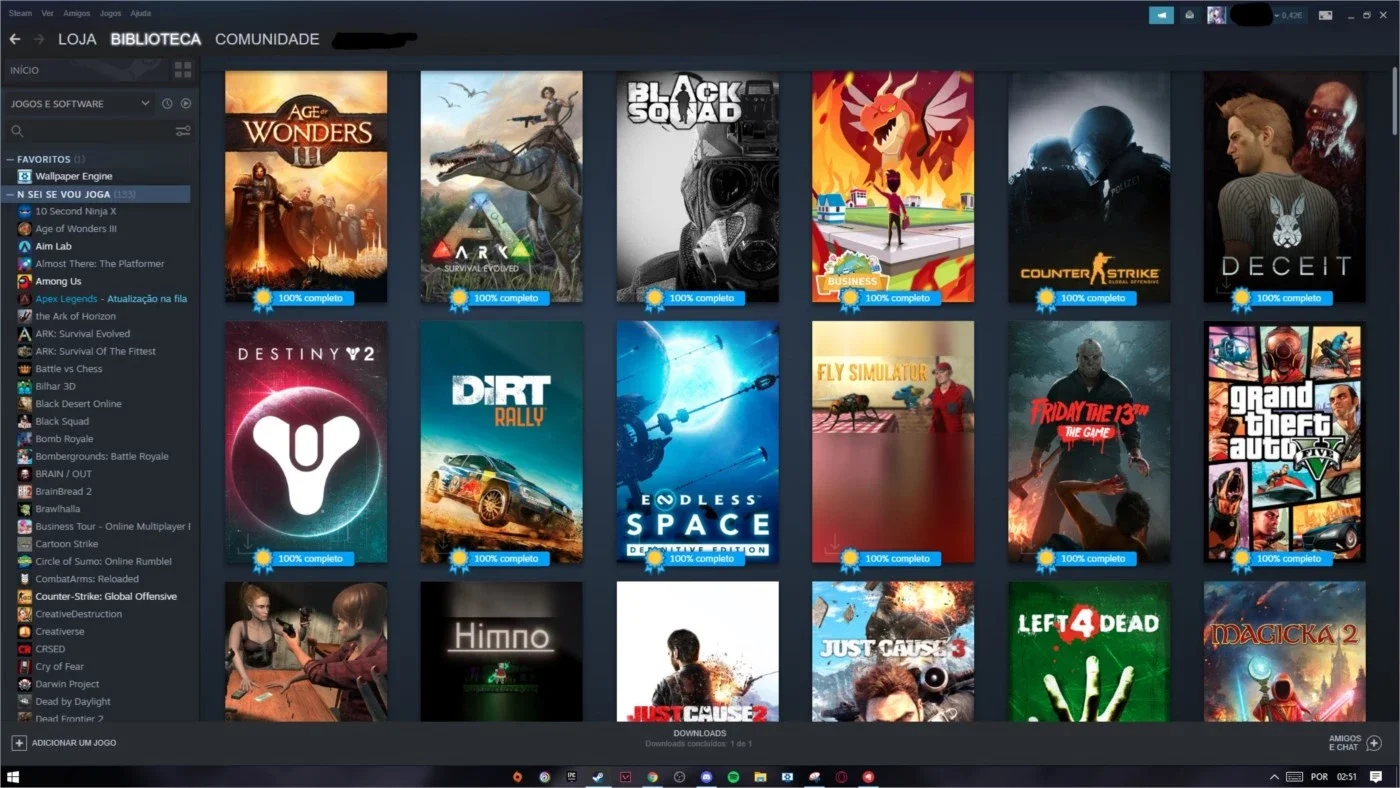The image size is (1400, 788).
Task: Click the Among Us icon in sidebar
Action: [25, 281]
